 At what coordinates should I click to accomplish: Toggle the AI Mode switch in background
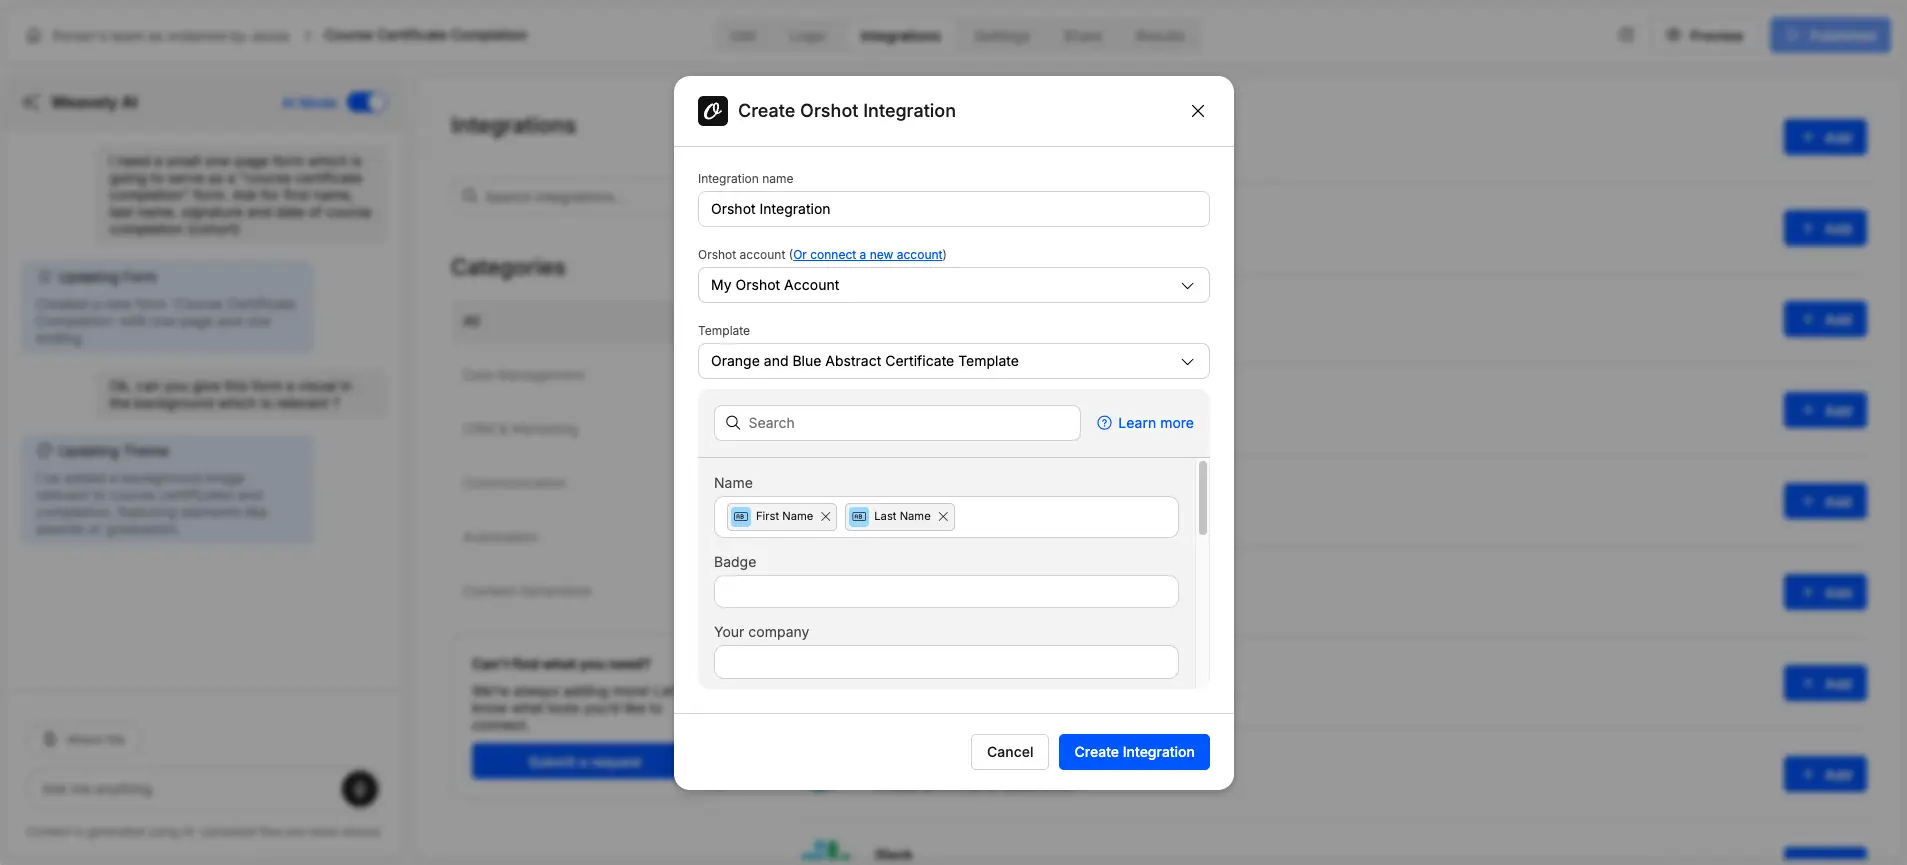pyautogui.click(x=365, y=102)
